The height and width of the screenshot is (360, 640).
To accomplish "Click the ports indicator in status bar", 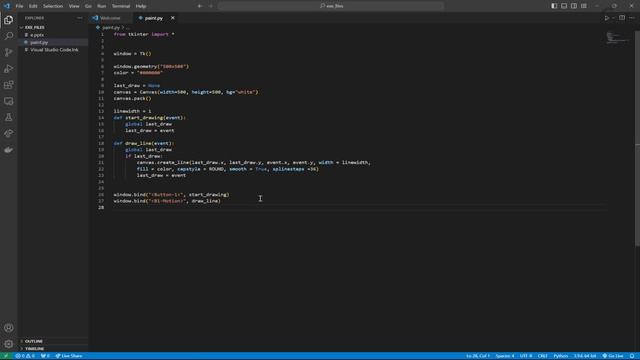I will pyautogui.click(x=45, y=356).
